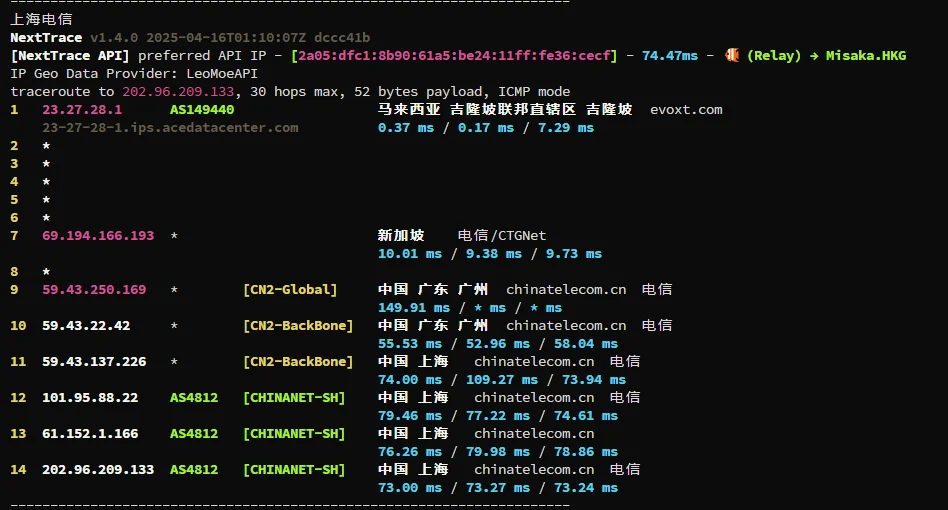Select hop 12 latency 79.46 ms
Screen dimensions: 948x510
click(410, 416)
